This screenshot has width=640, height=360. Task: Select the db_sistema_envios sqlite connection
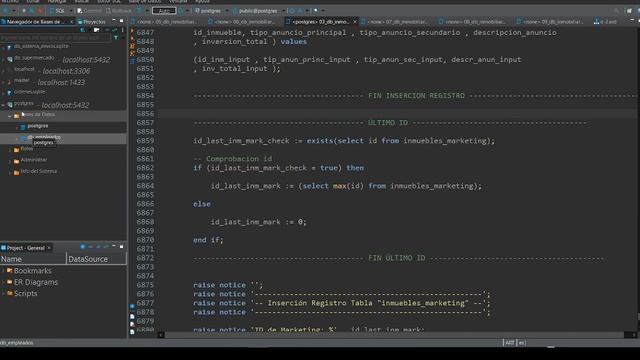[41, 47]
